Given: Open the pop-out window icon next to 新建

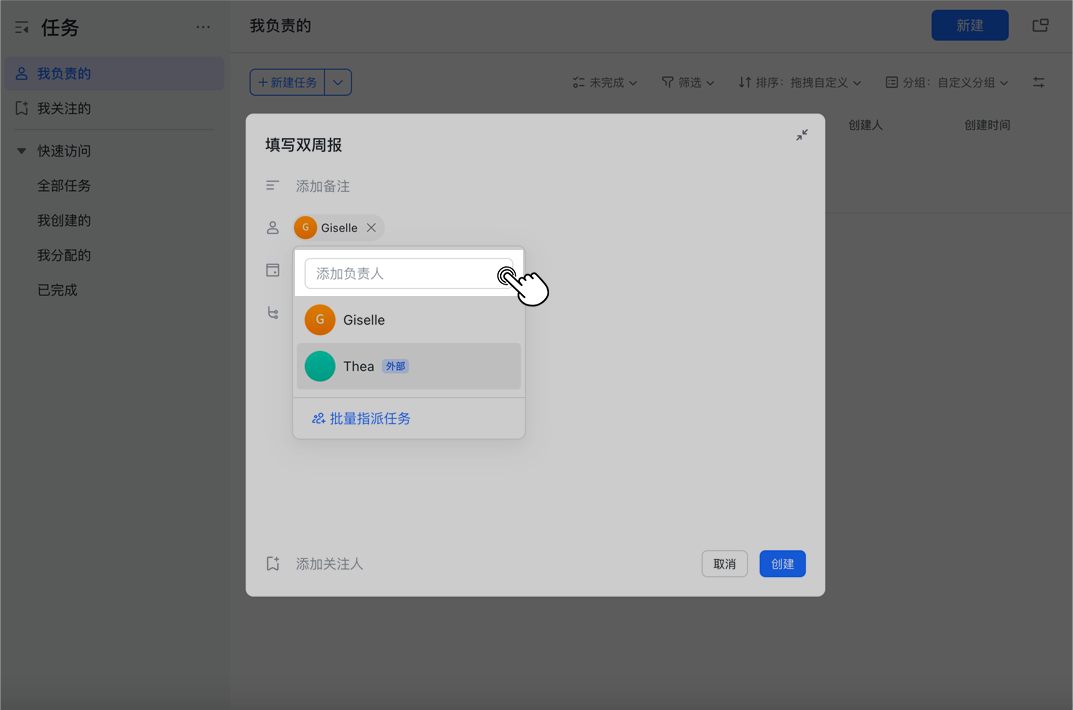Looking at the screenshot, I should tap(1040, 26).
